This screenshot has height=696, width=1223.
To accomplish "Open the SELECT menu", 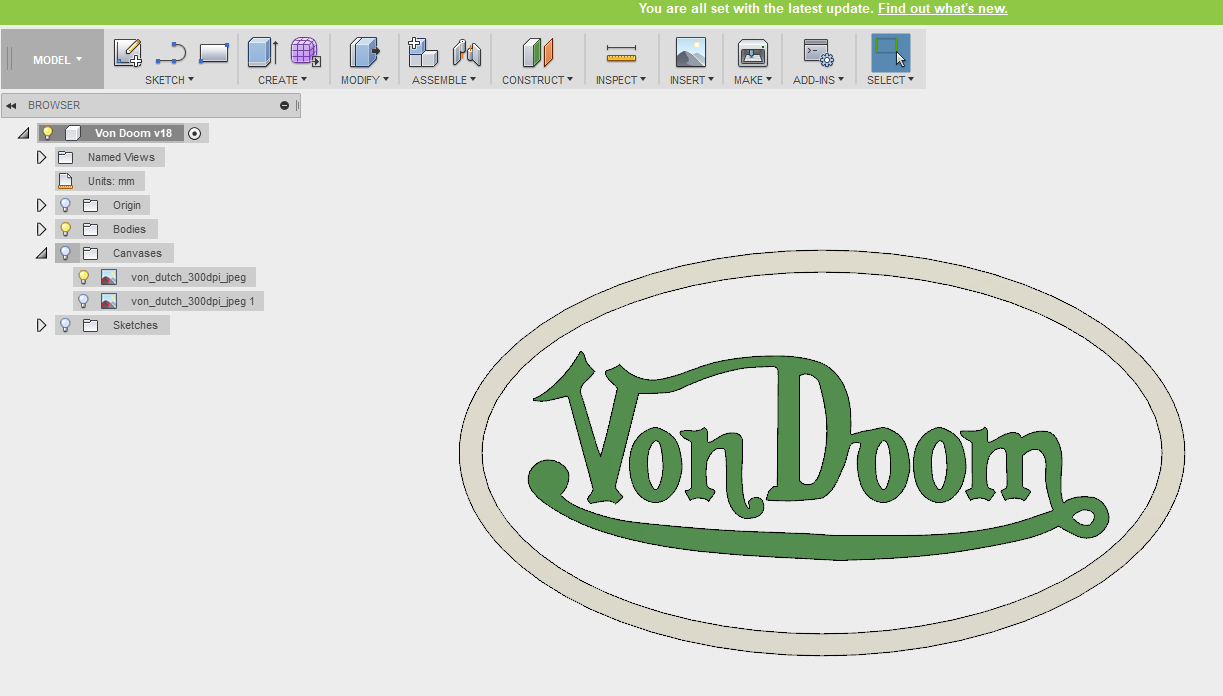I will tap(890, 80).
